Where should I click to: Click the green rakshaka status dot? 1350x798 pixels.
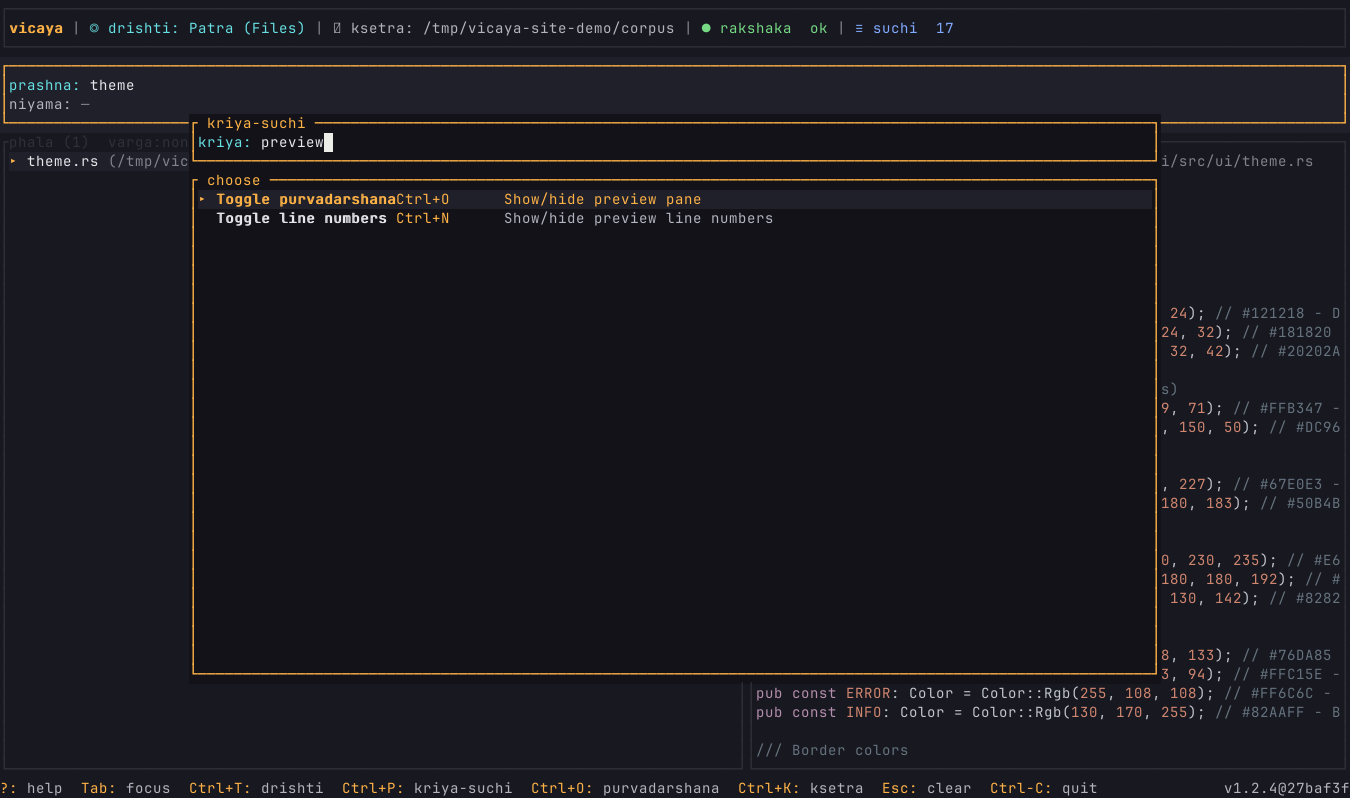706,28
